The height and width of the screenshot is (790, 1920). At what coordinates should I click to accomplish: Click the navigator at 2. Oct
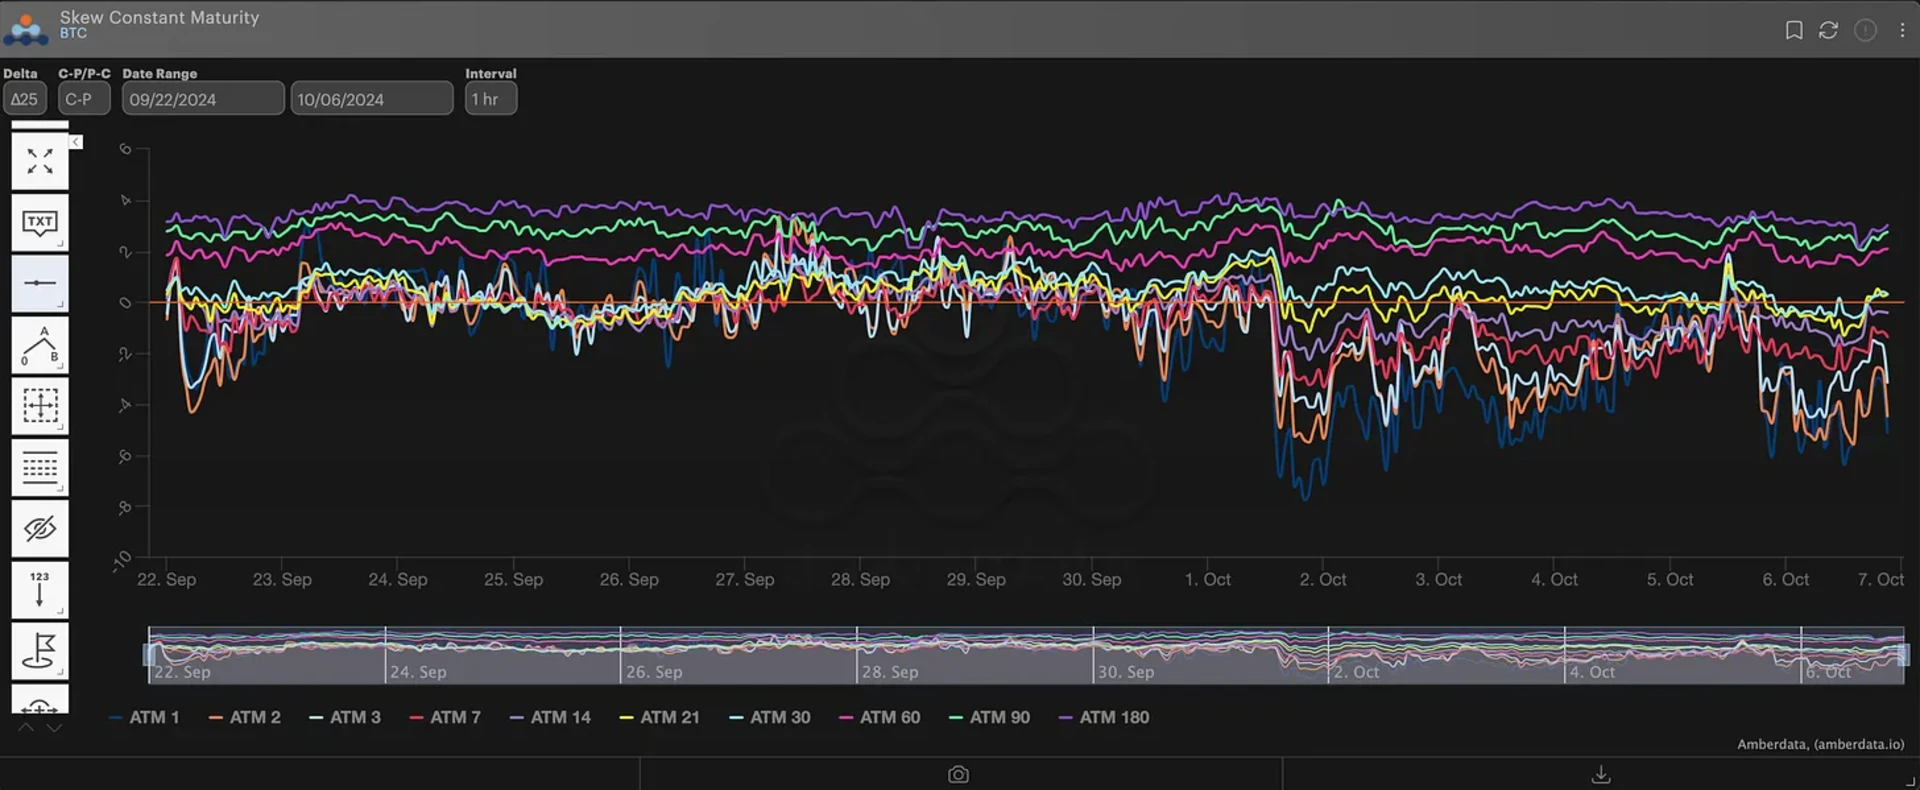click(x=1356, y=672)
